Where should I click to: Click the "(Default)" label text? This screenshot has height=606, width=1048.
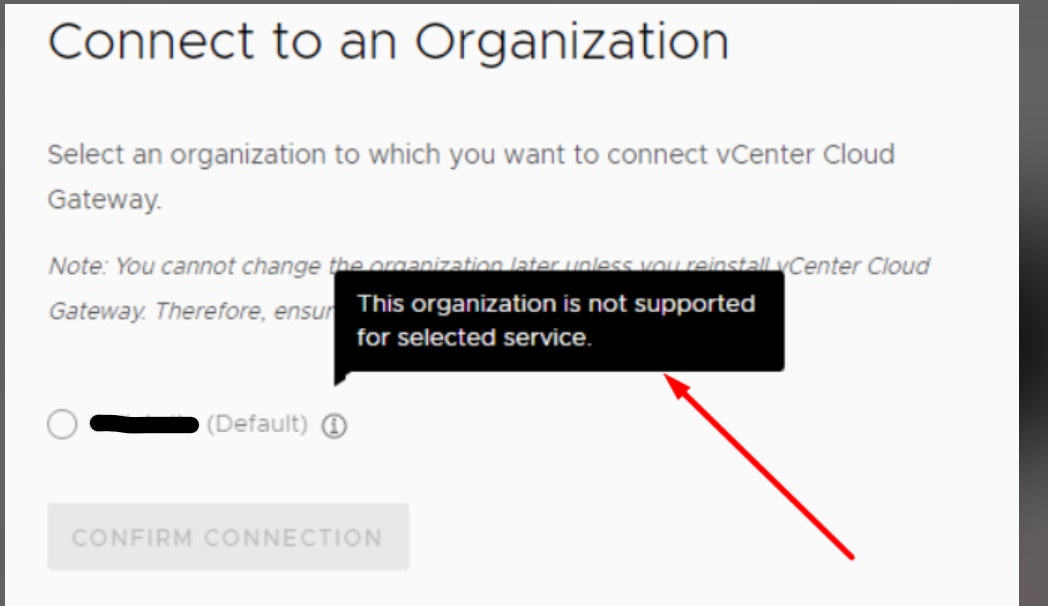[257, 424]
